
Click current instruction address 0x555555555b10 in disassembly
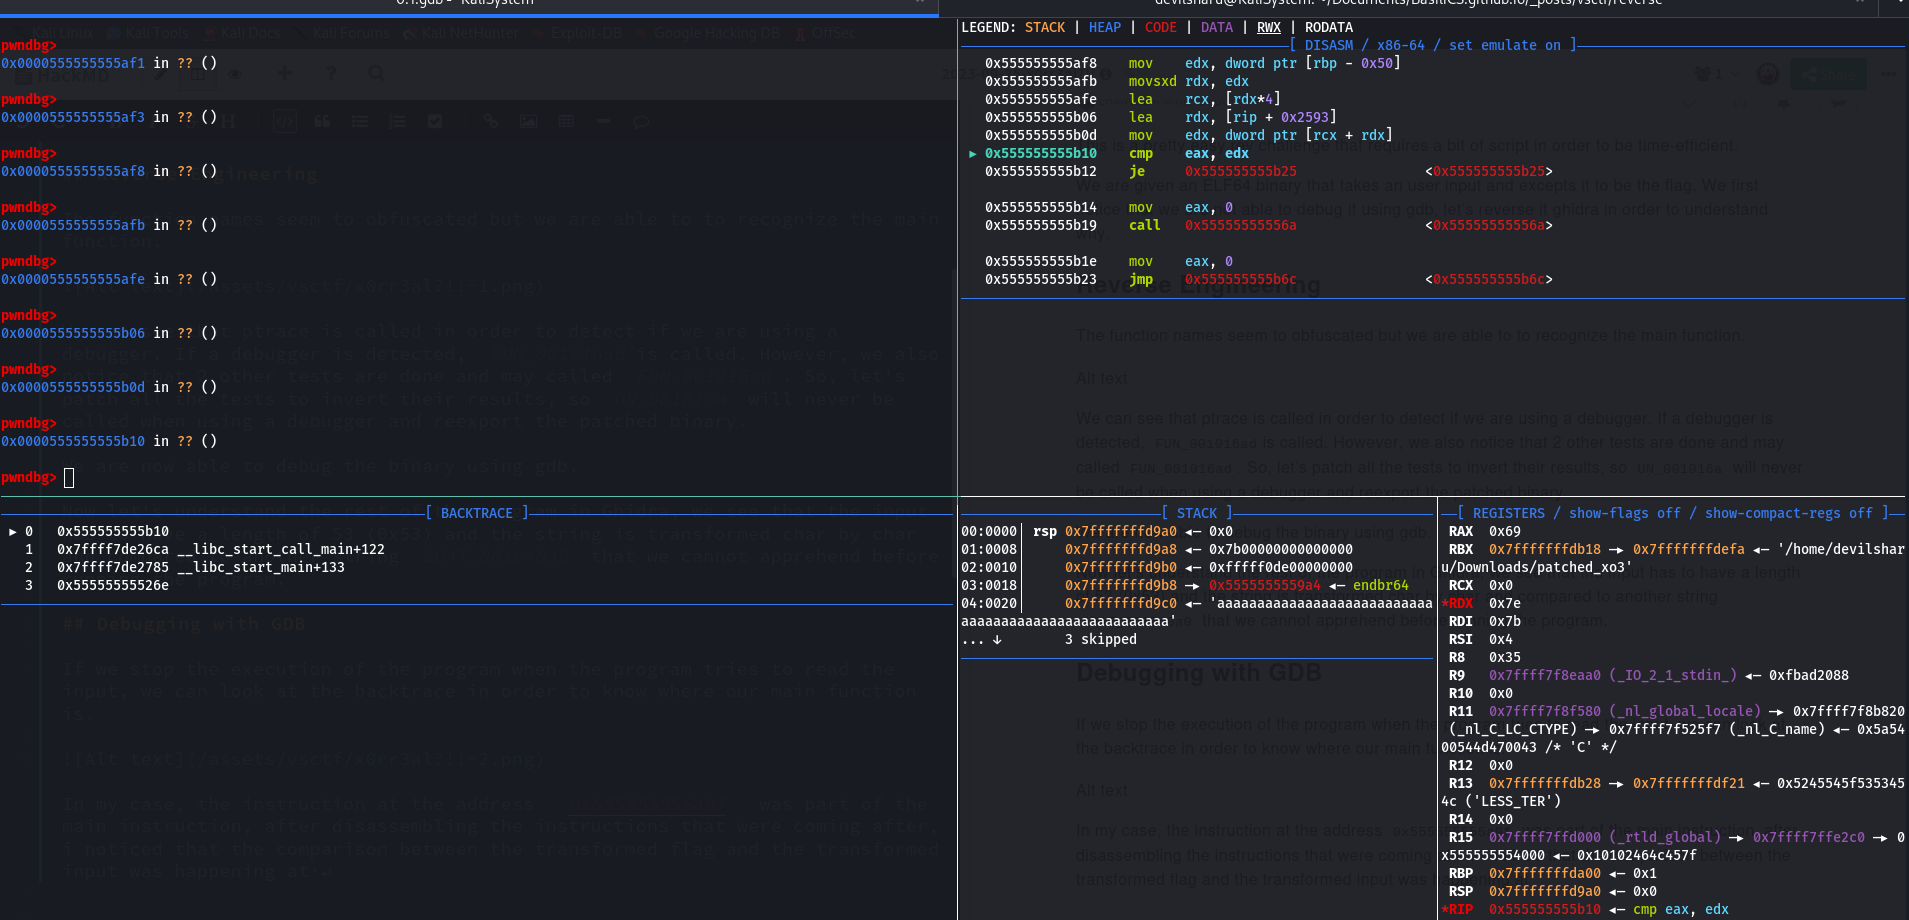click(1041, 154)
